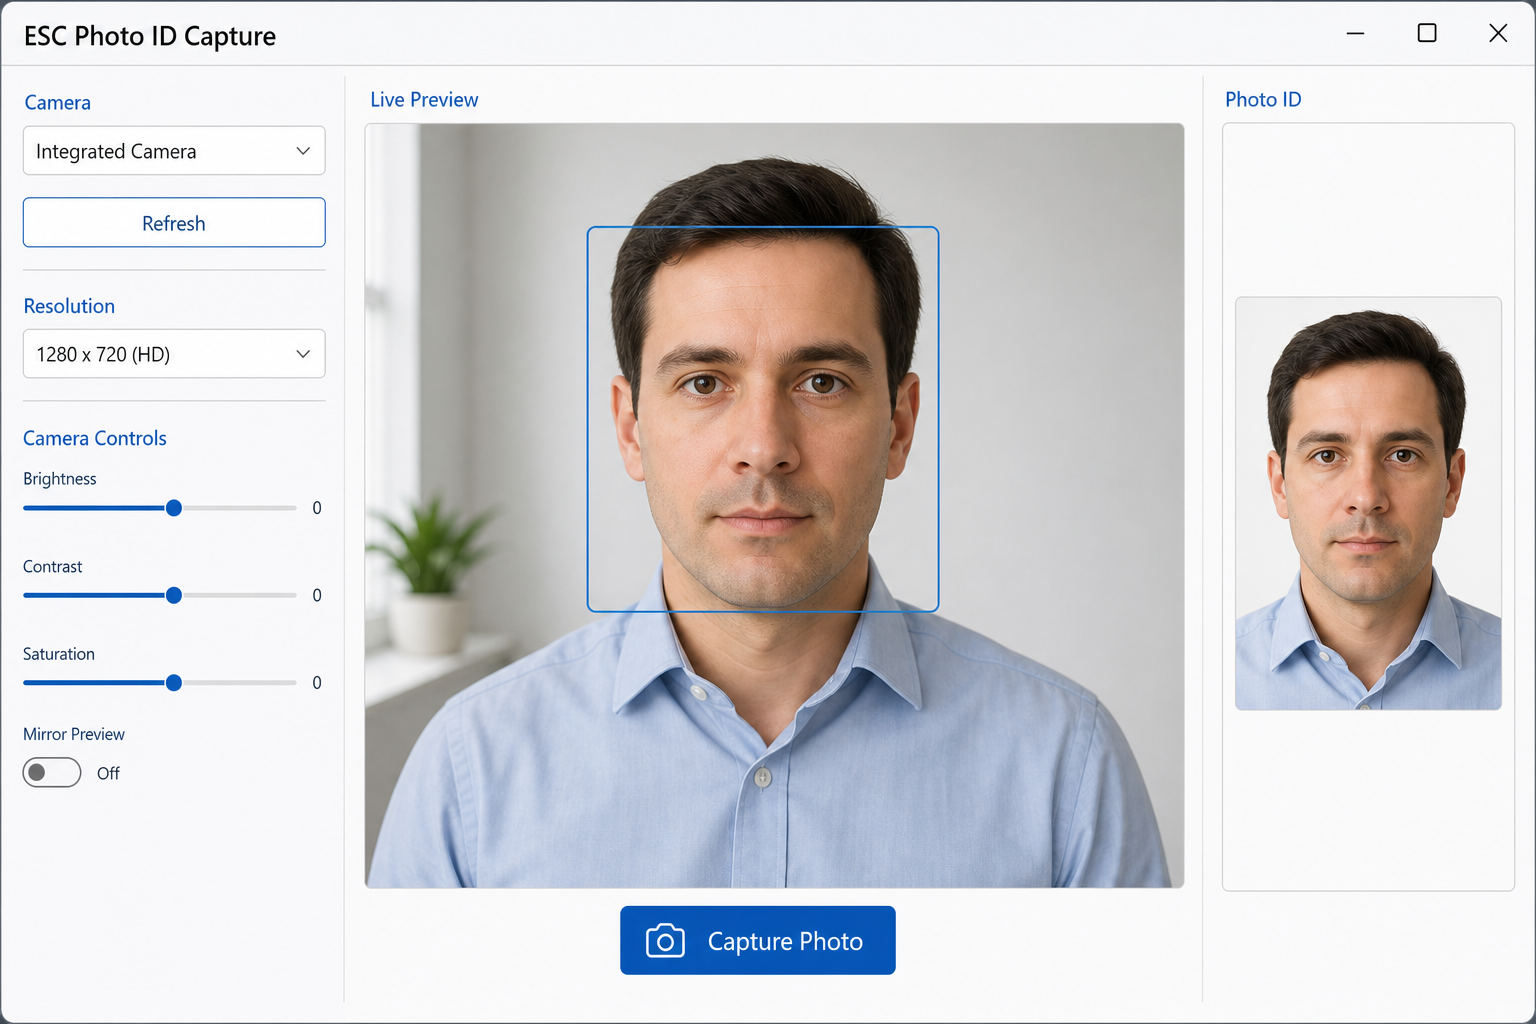
Task: Click the Resolution heading
Action: (69, 306)
